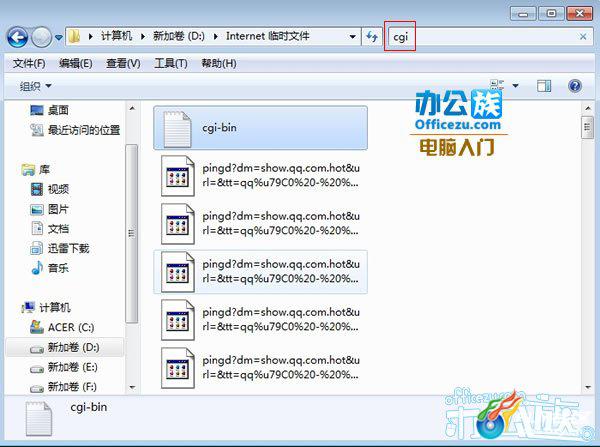Image resolution: width=600 pixels, height=447 pixels.
Task: Click the file list scrollbar up arrow
Action: (x=588, y=109)
